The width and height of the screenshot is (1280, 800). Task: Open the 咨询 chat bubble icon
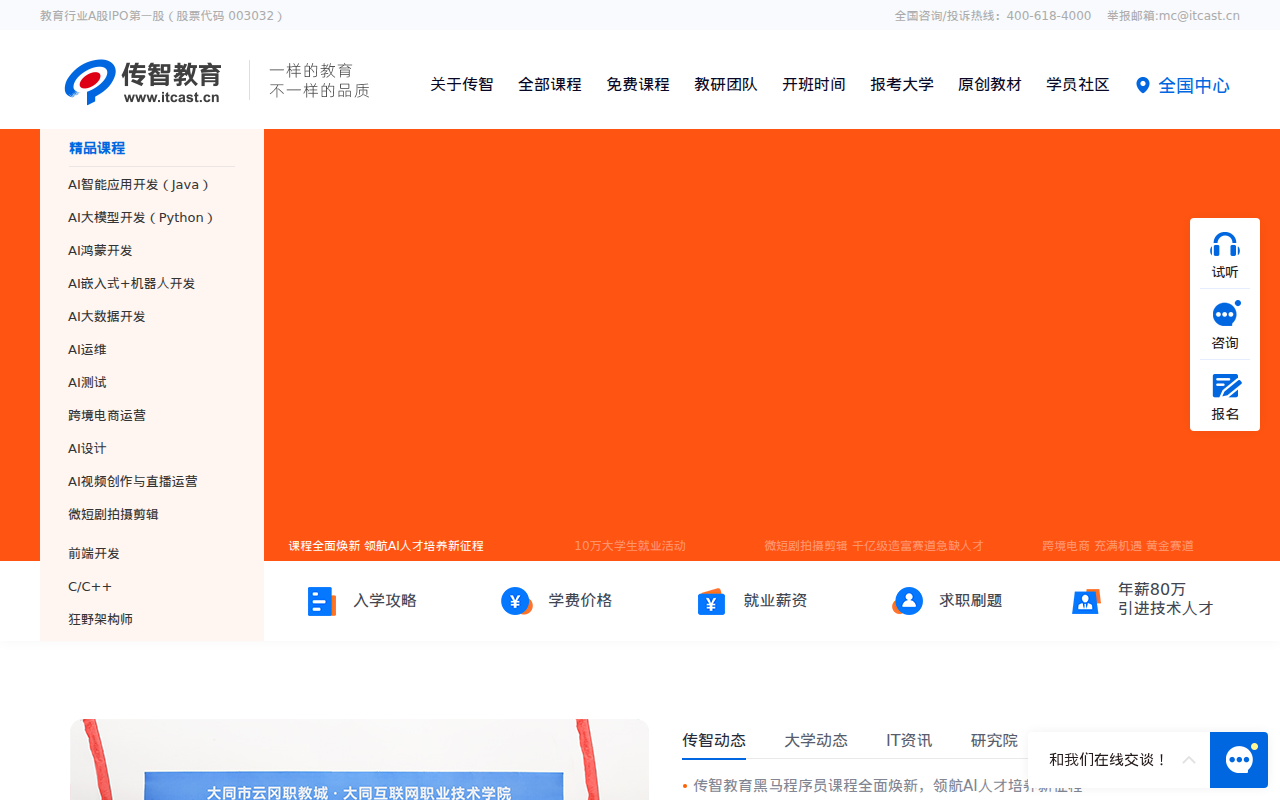click(1225, 315)
